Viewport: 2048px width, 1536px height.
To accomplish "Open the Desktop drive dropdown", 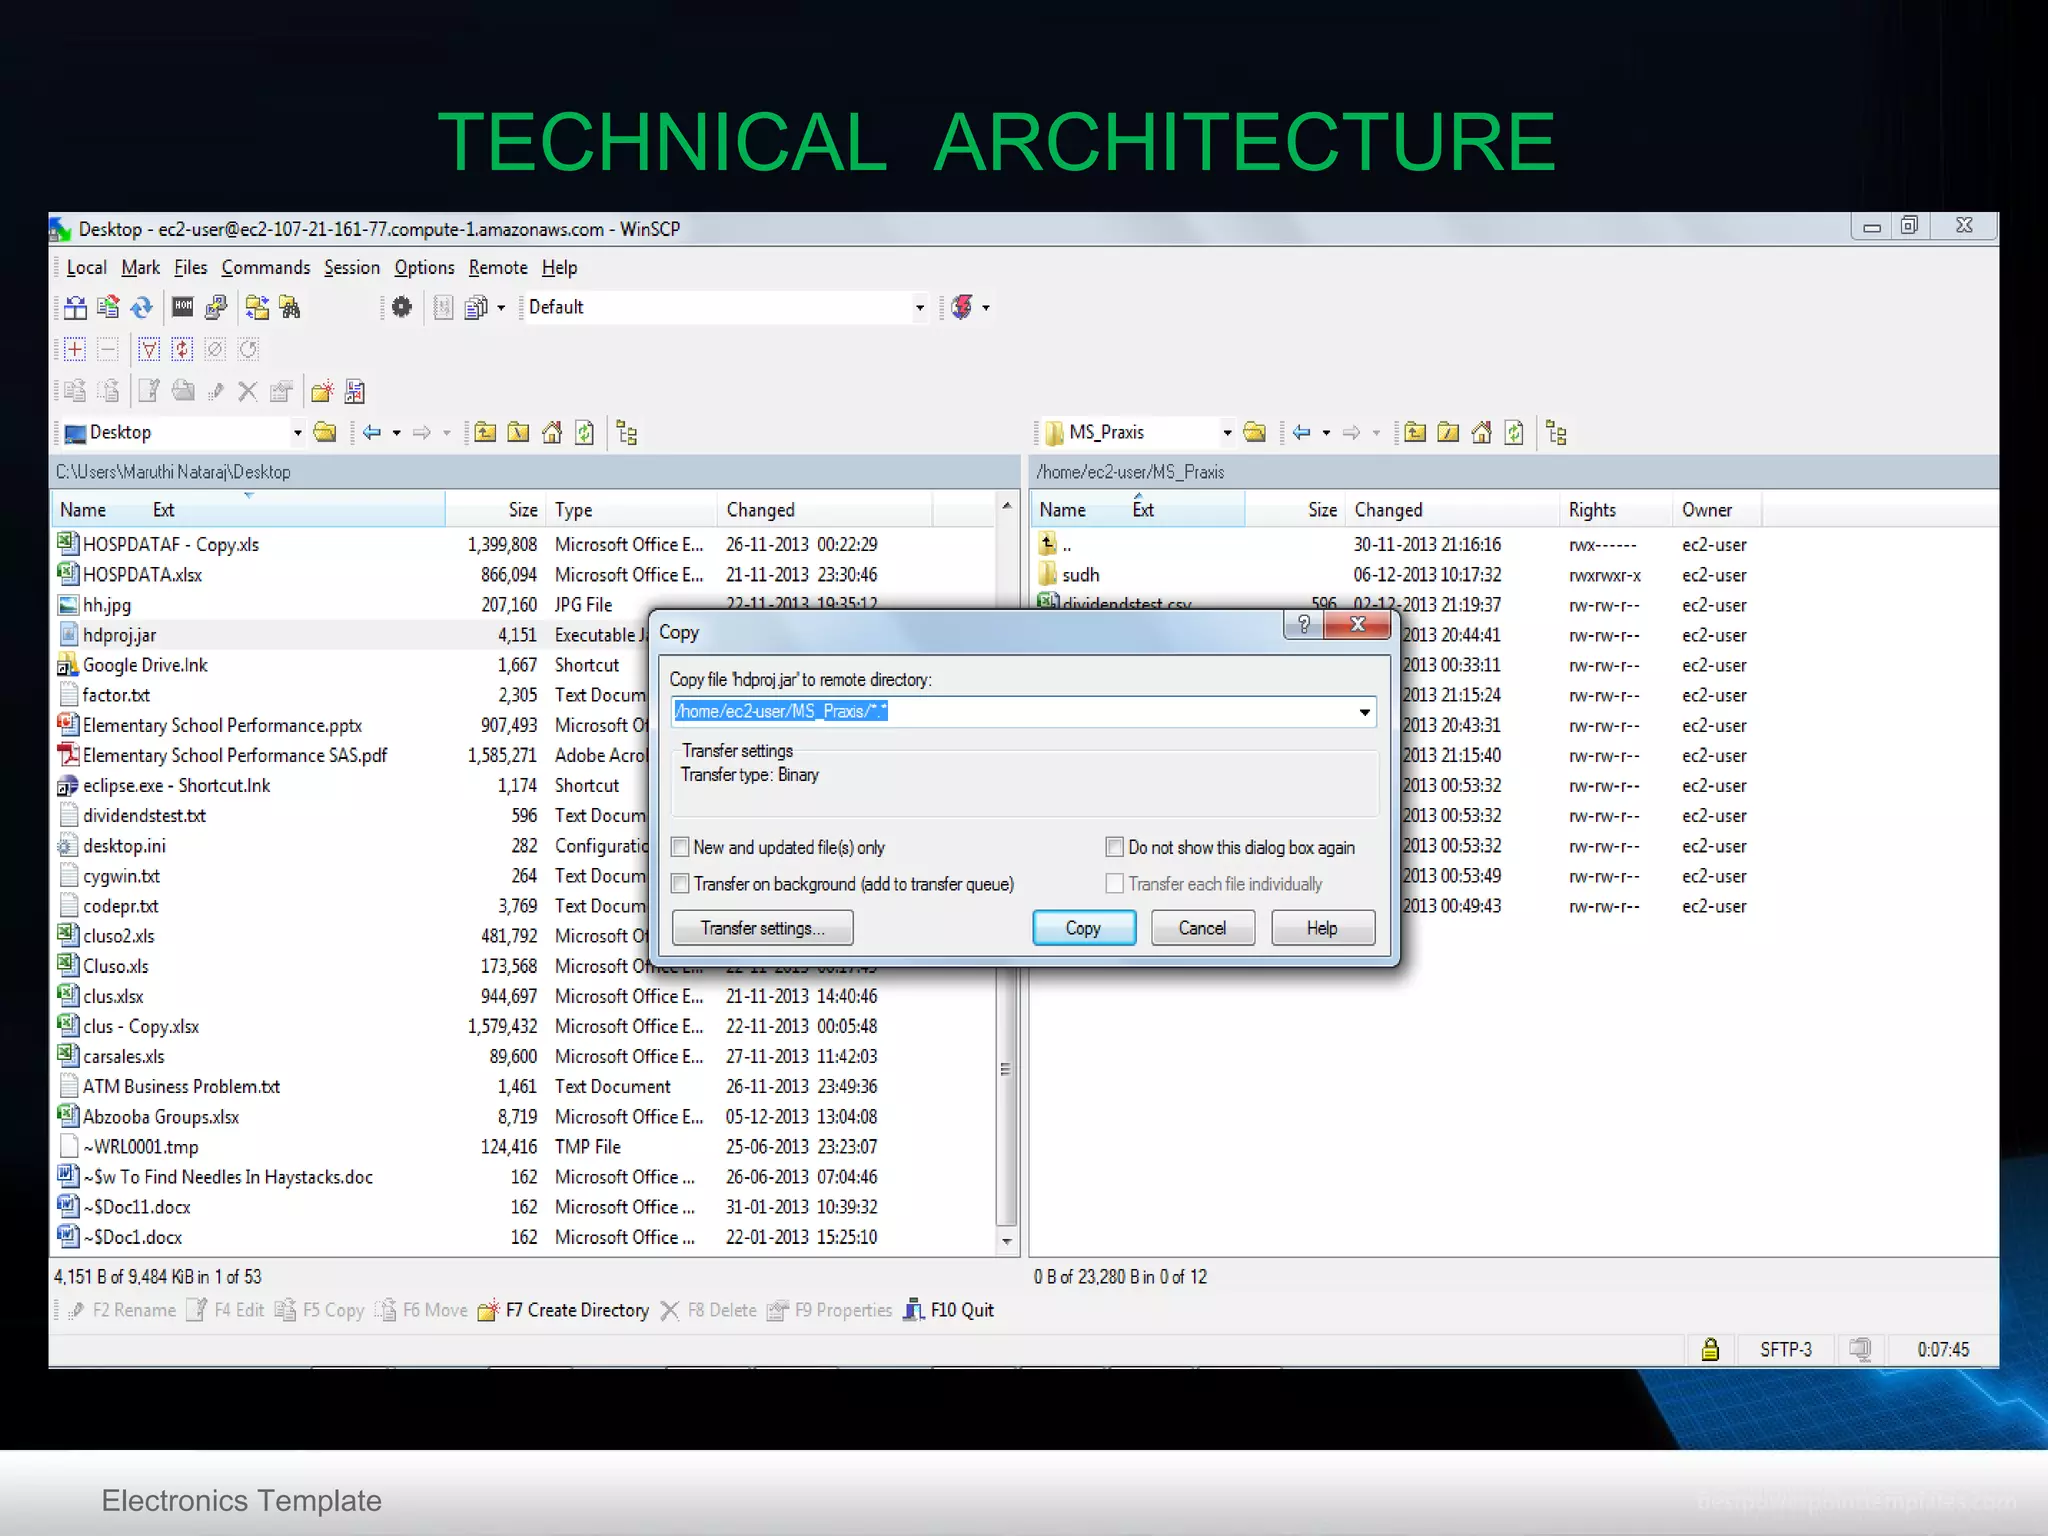I will (297, 433).
